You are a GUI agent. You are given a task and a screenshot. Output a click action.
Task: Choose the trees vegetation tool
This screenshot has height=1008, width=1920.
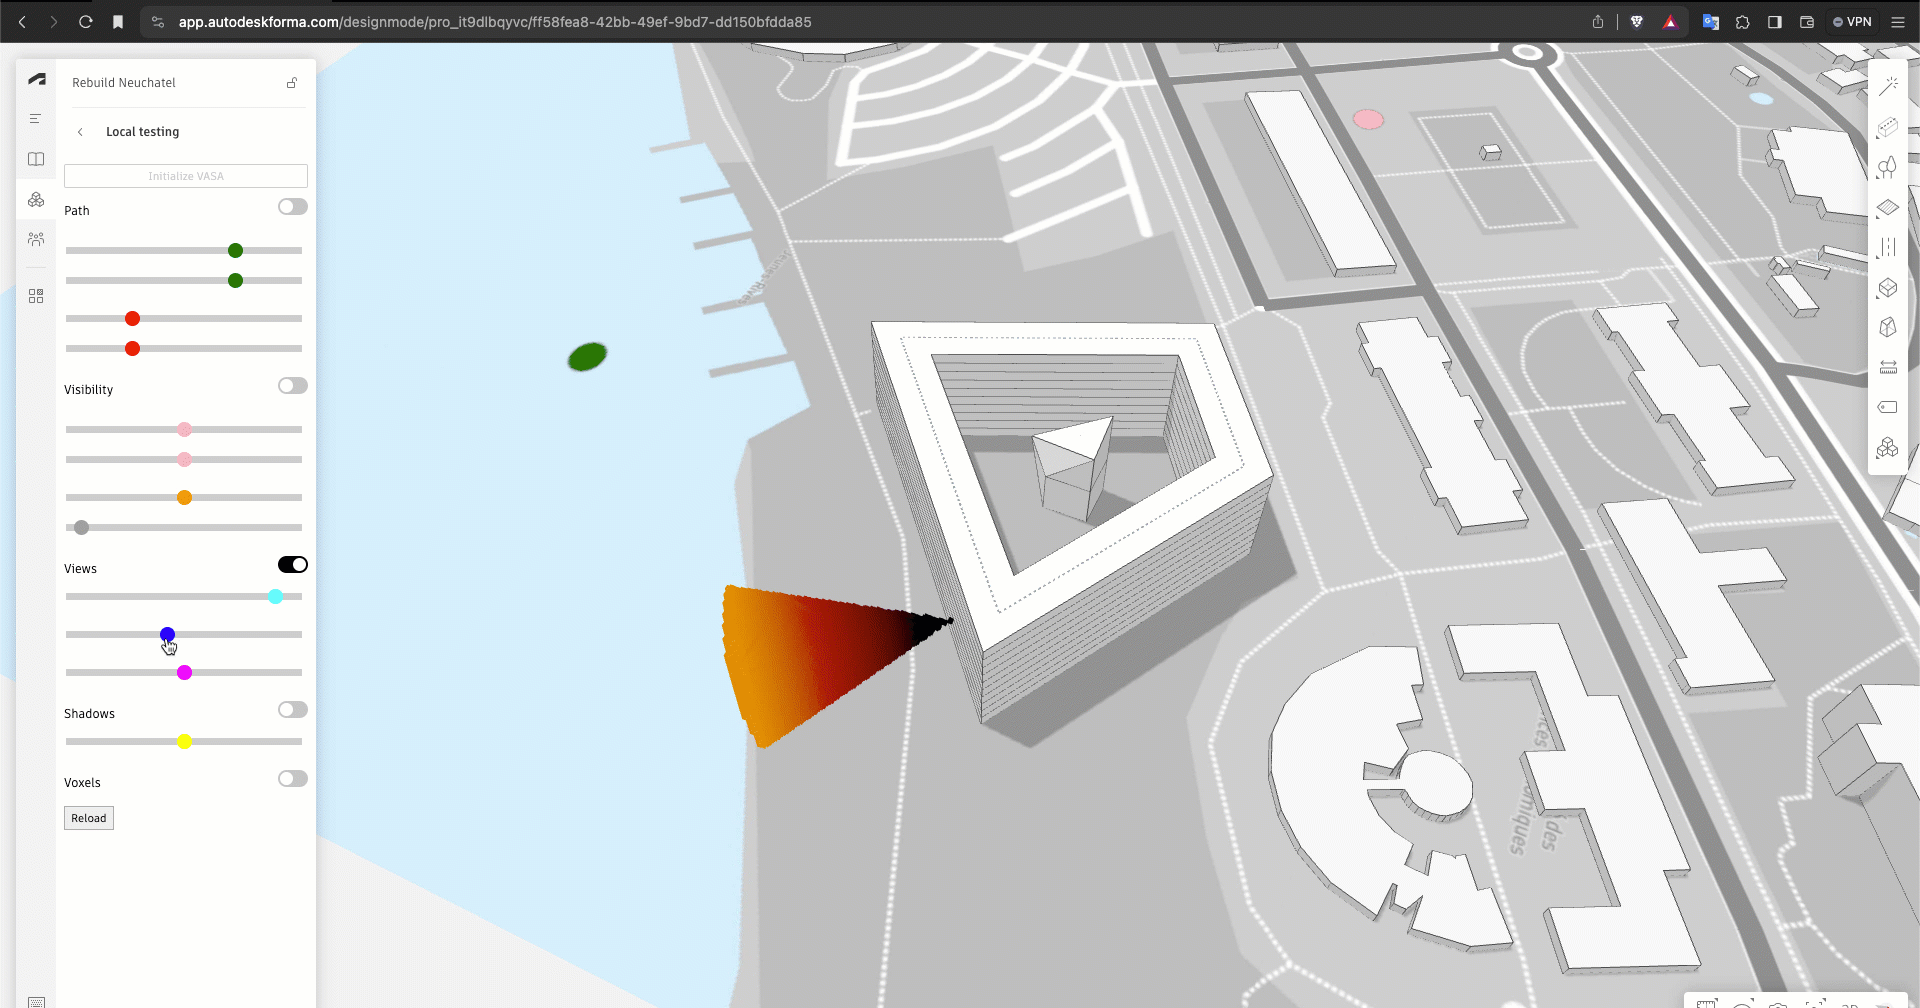click(1887, 167)
